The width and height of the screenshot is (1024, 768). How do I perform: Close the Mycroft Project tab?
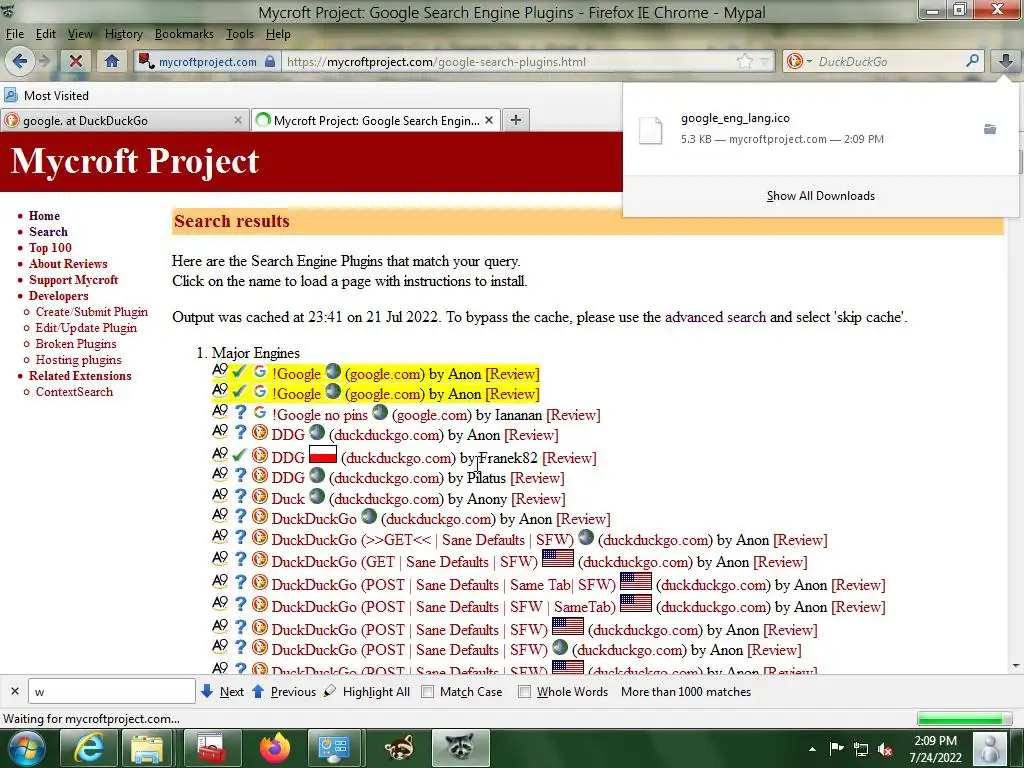click(488, 120)
